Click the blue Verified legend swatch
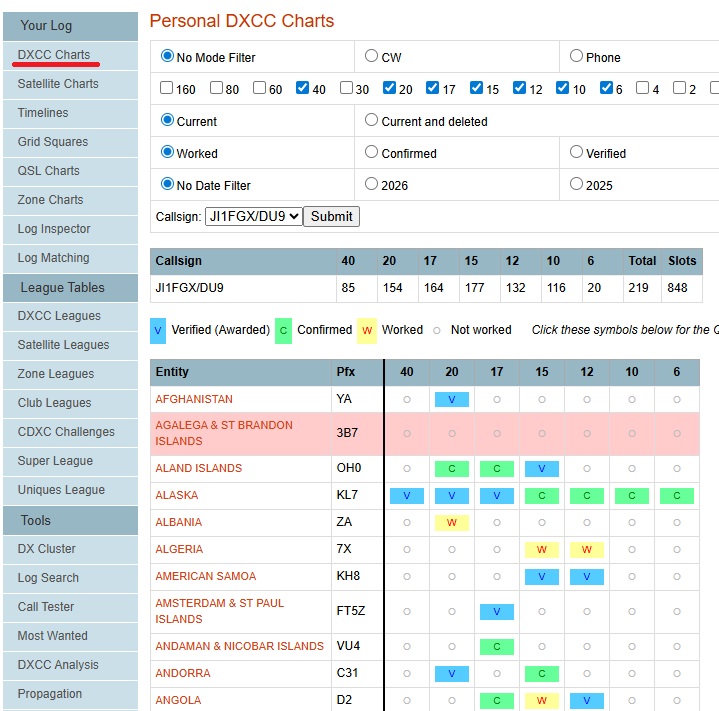Viewport: 719px width, 711px height. [x=158, y=330]
